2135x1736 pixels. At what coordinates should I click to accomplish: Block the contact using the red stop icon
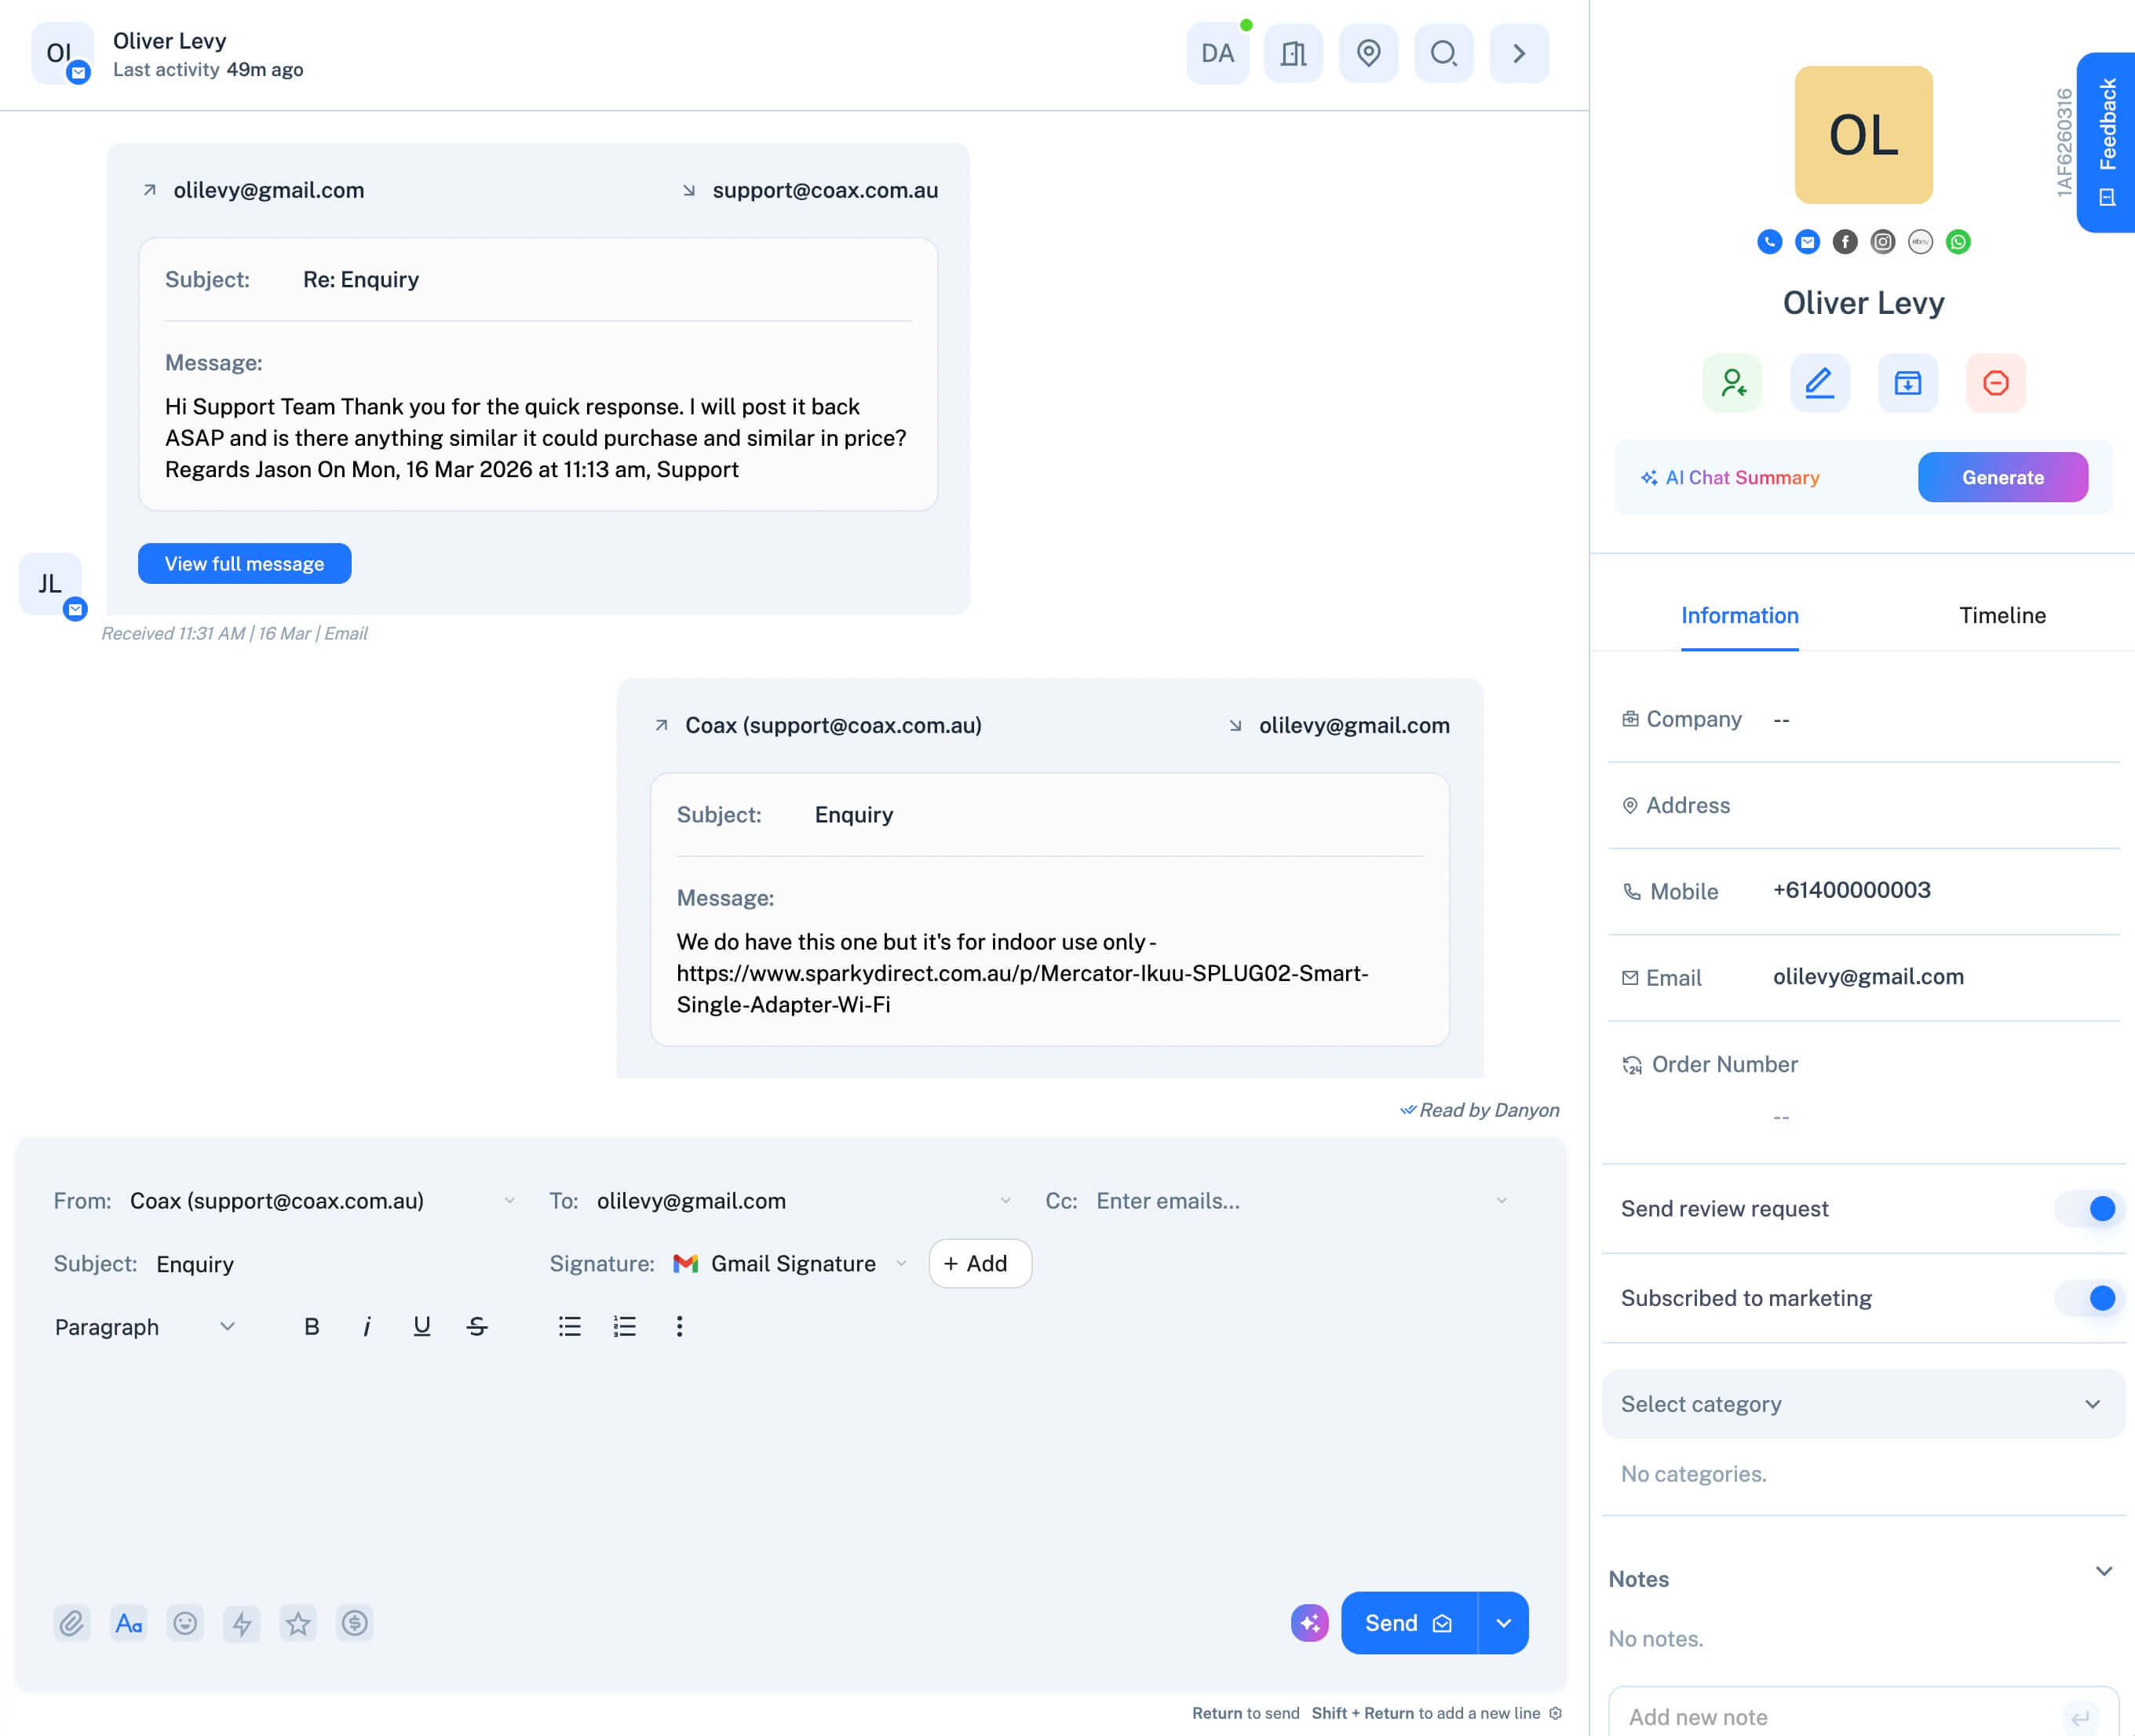(1995, 383)
